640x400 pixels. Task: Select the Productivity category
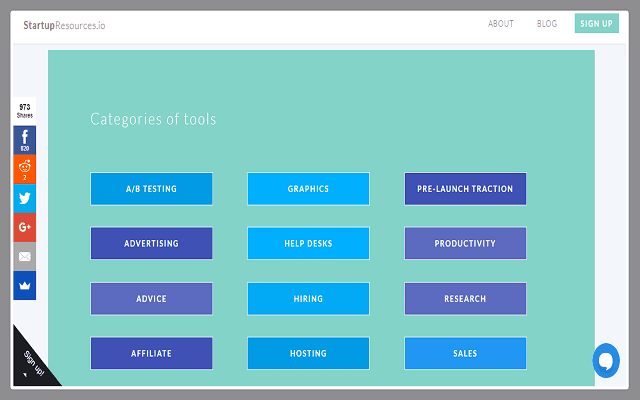[465, 243]
